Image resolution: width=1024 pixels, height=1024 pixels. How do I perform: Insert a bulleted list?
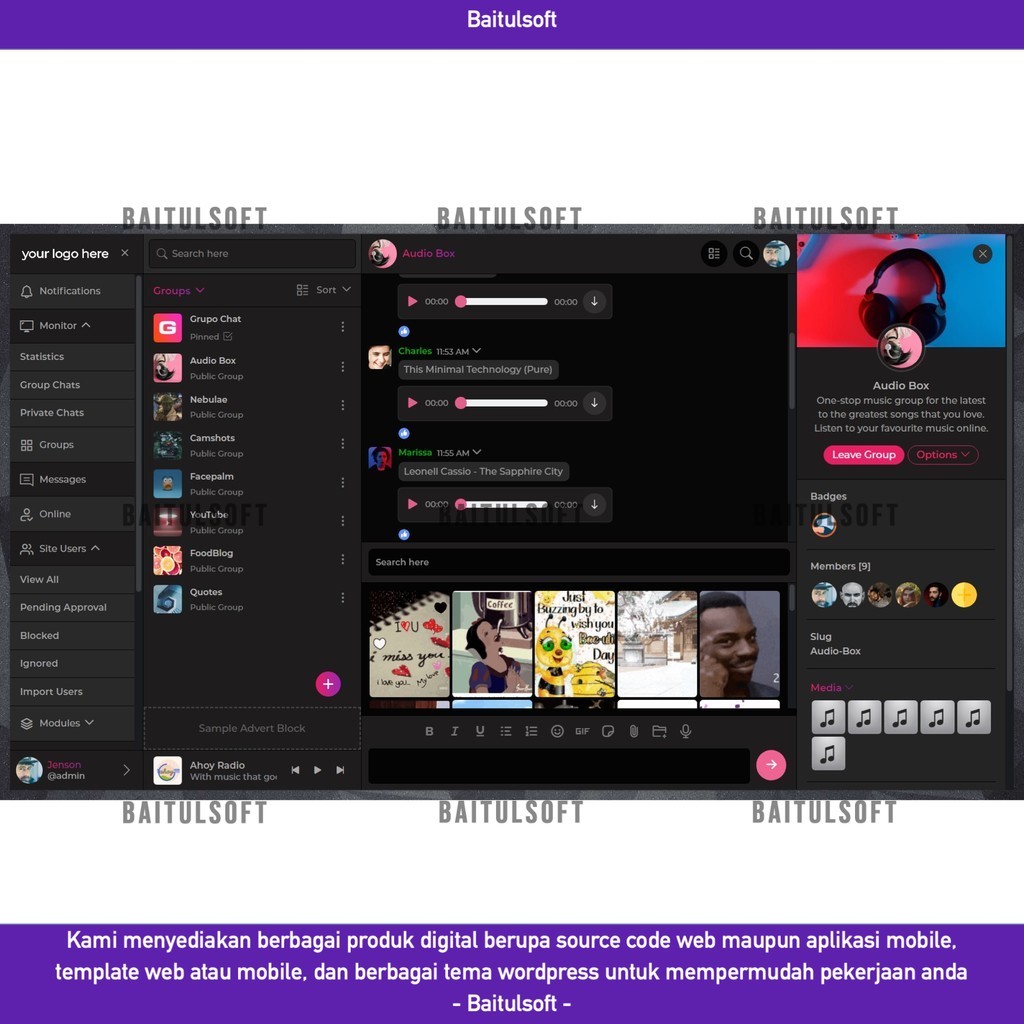click(505, 731)
